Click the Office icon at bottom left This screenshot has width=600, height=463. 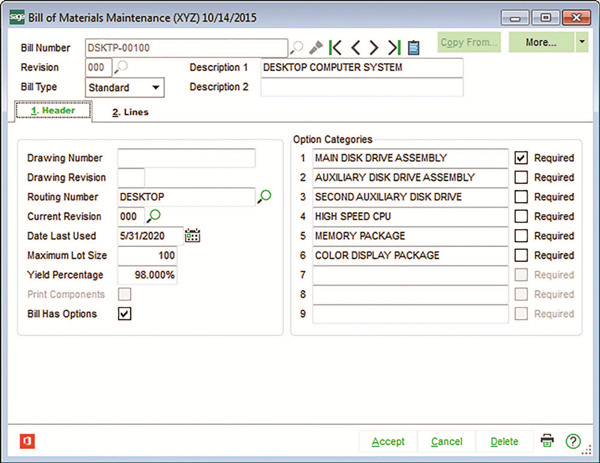click(x=27, y=441)
